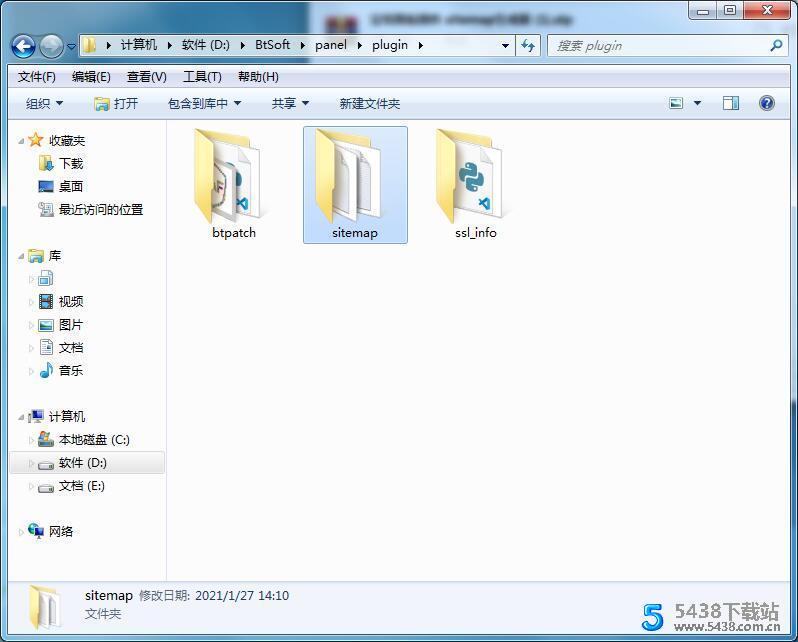Open address bar history dropdown

pos(505,45)
